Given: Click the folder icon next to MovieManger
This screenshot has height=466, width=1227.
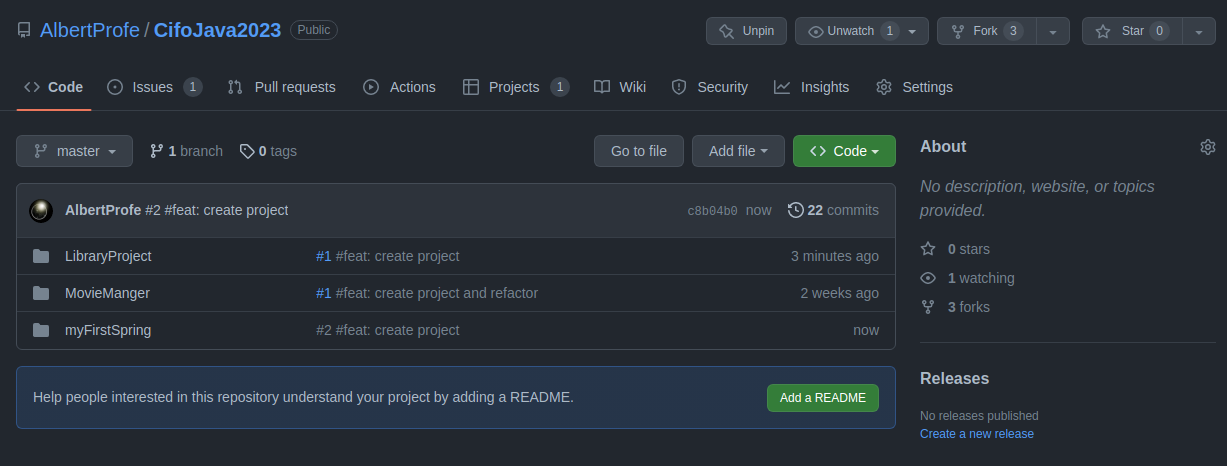Looking at the screenshot, I should tap(41, 293).
